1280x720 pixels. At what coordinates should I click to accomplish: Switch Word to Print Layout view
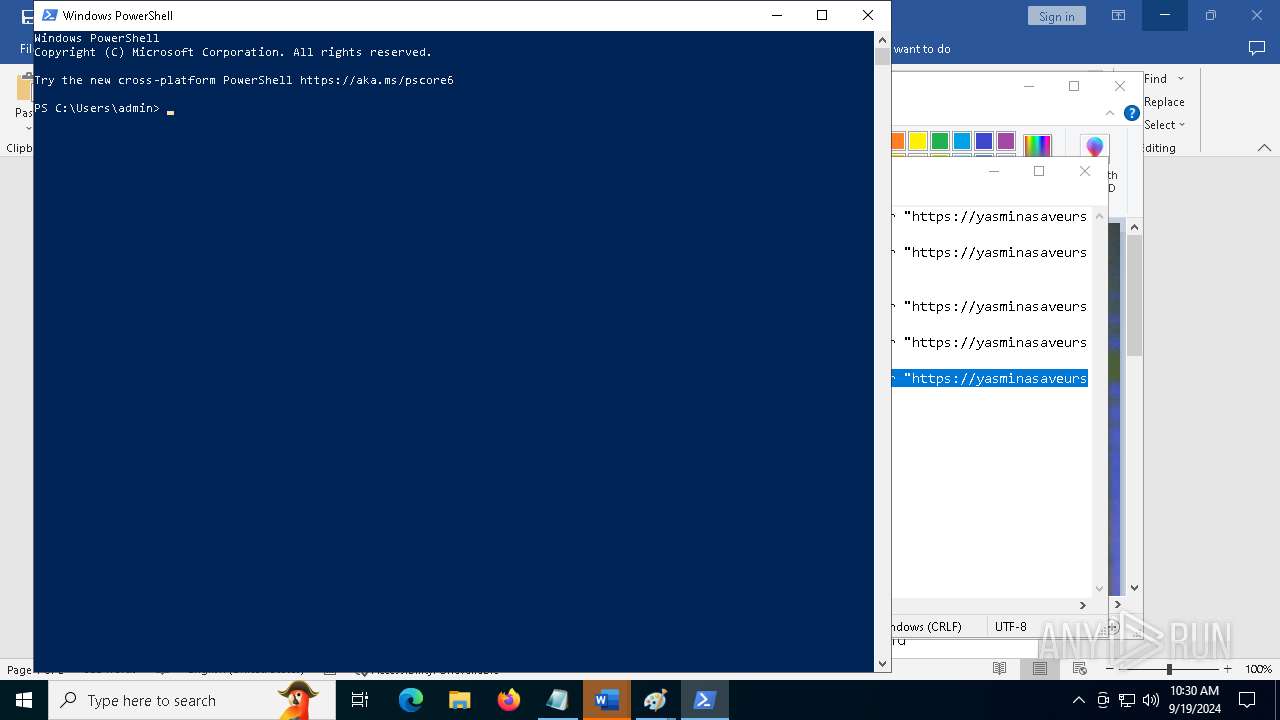(1039, 668)
